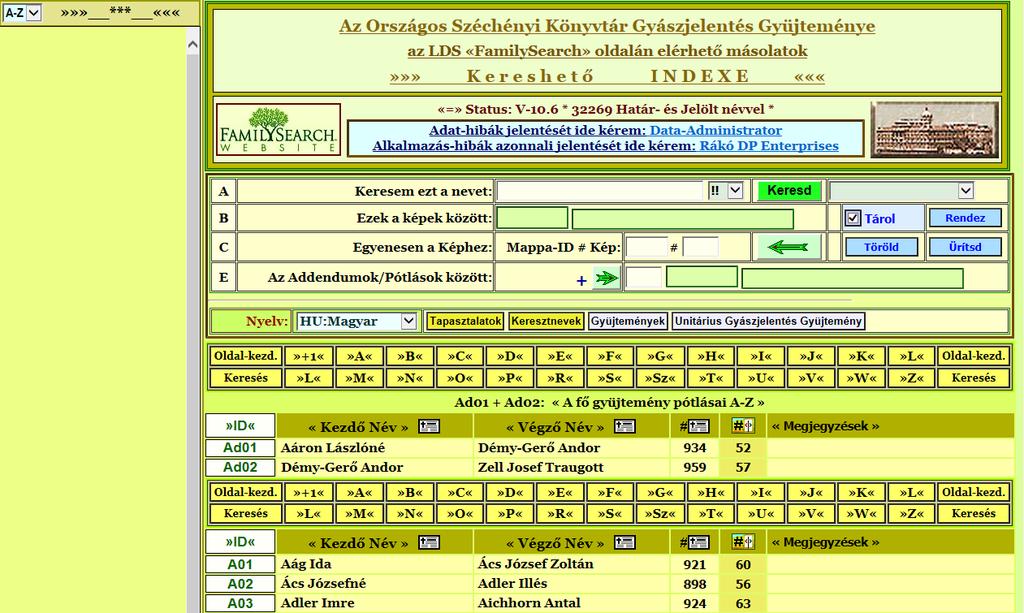Click the Töröld button

[x=881, y=247]
